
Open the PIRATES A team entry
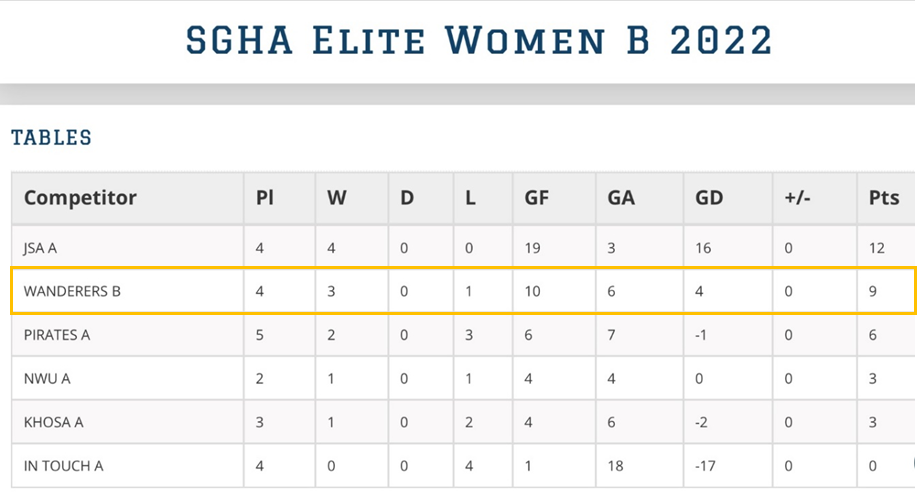click(57, 335)
